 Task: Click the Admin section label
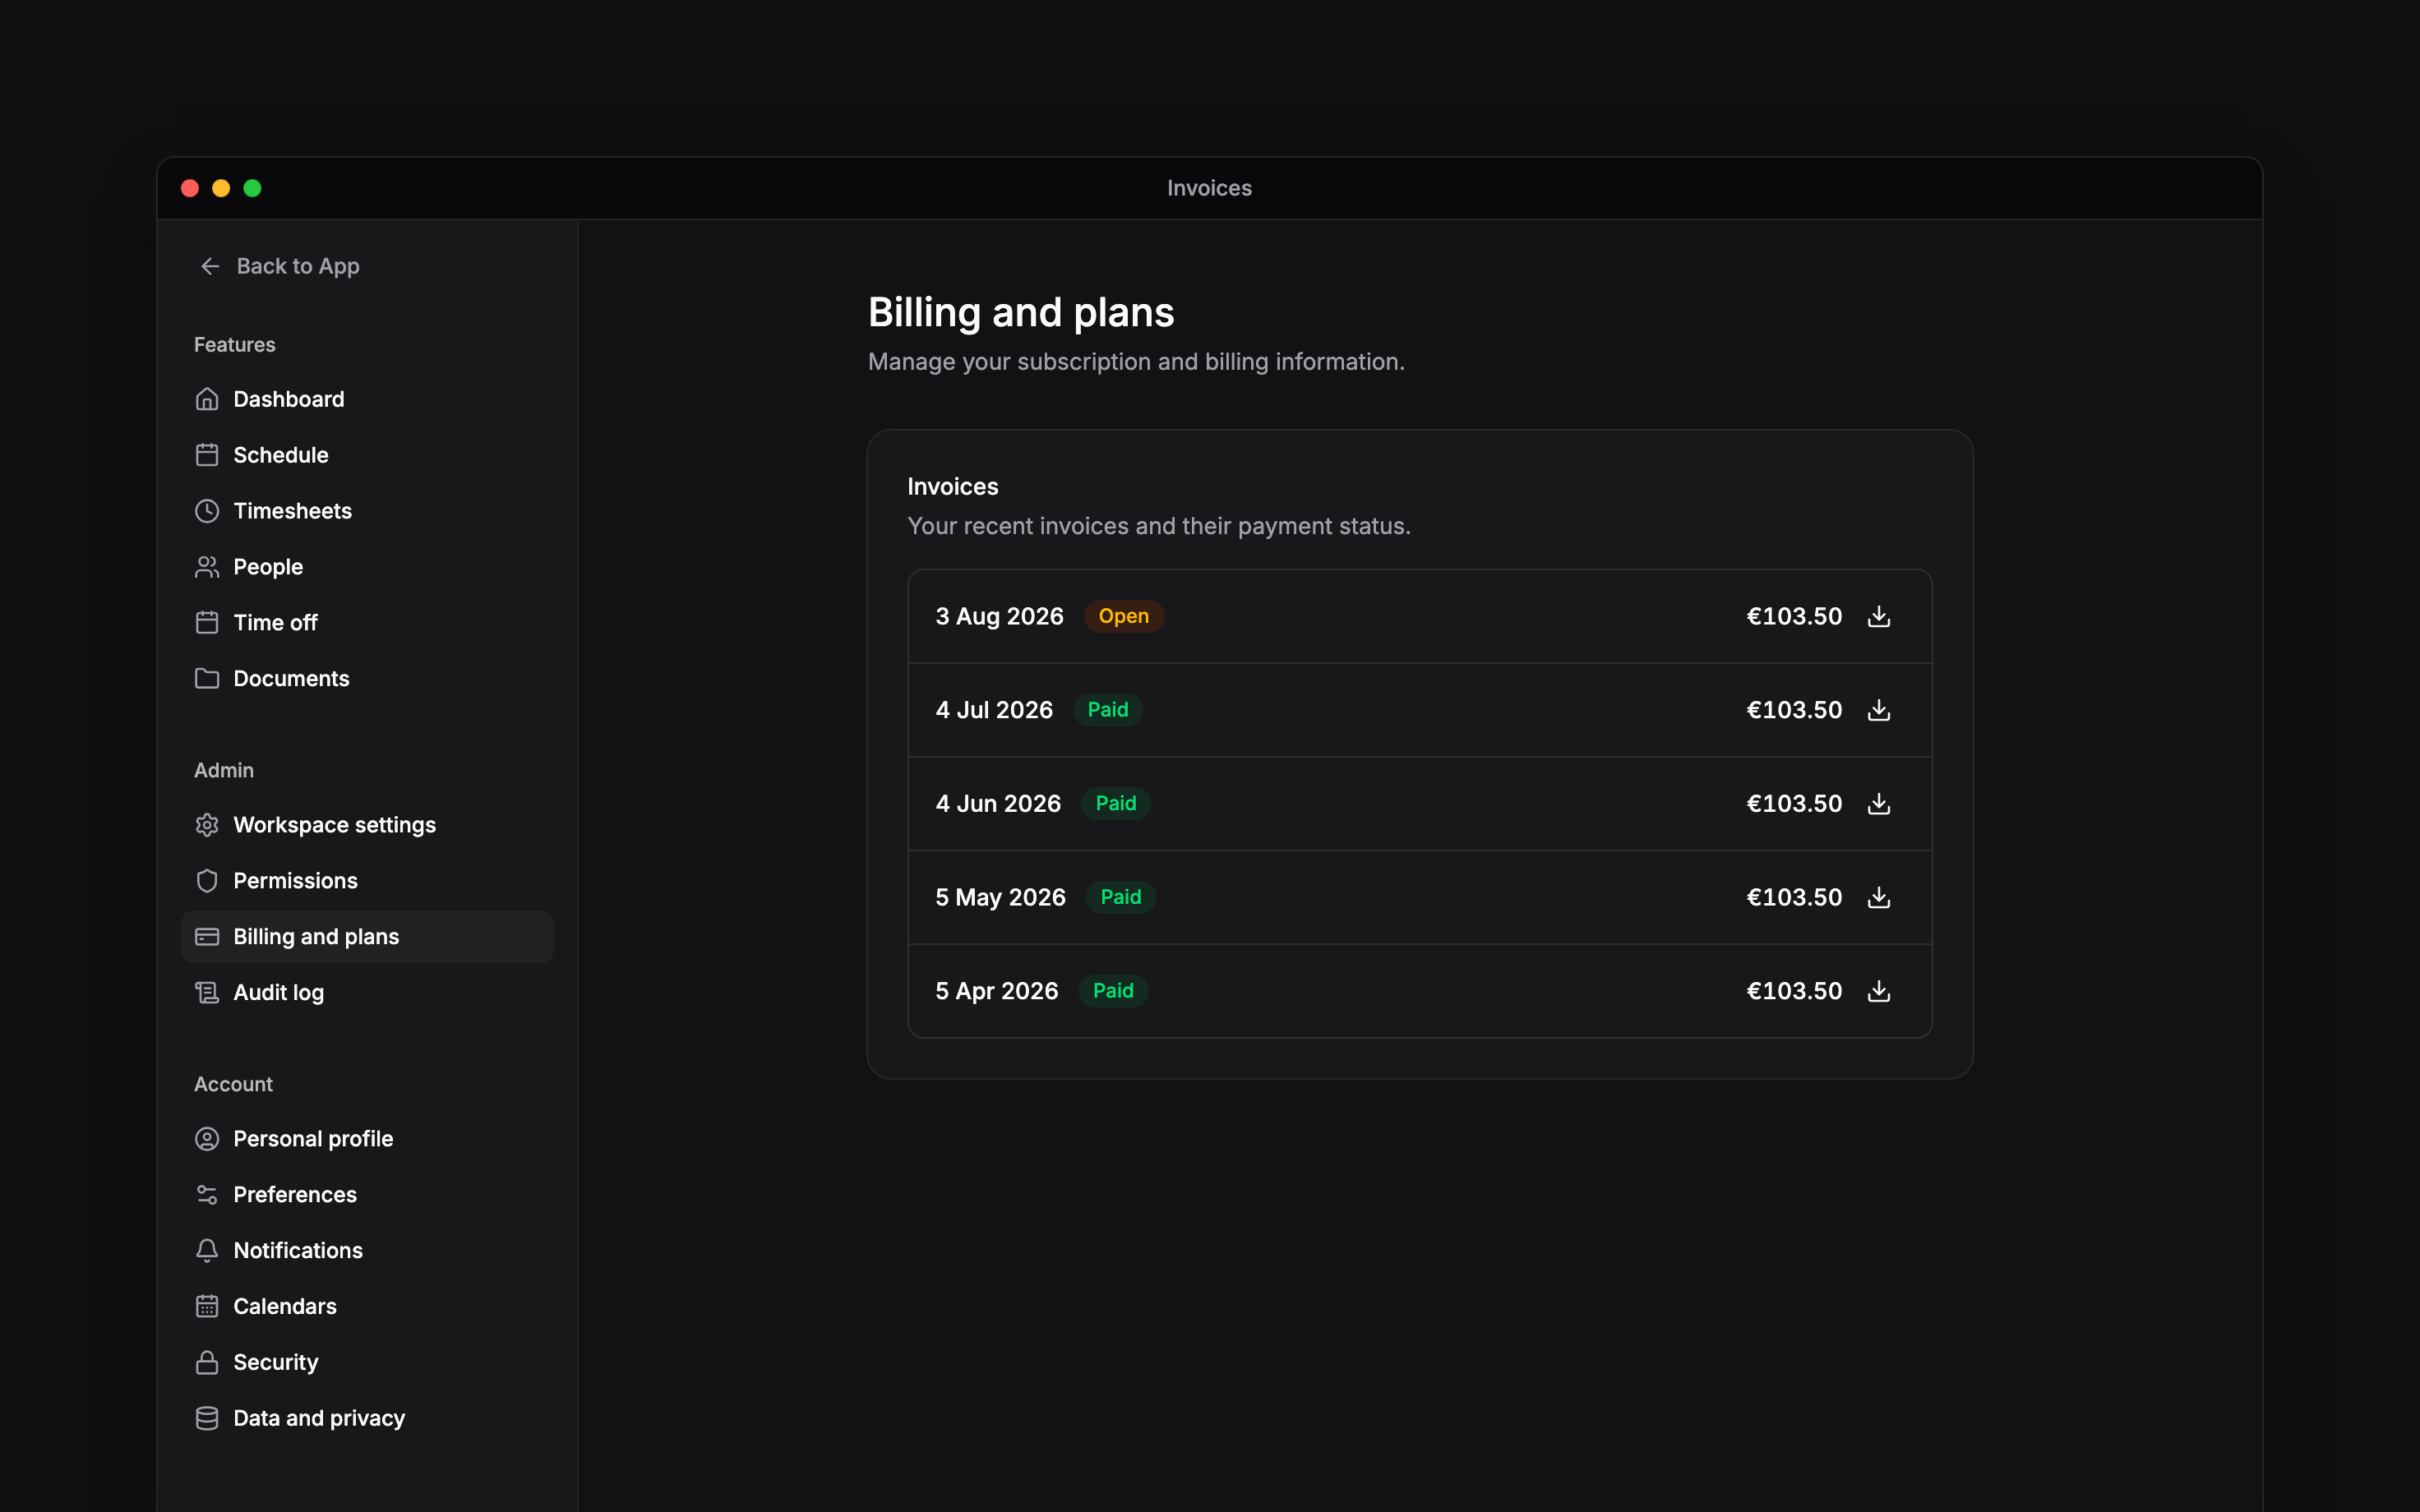224,770
